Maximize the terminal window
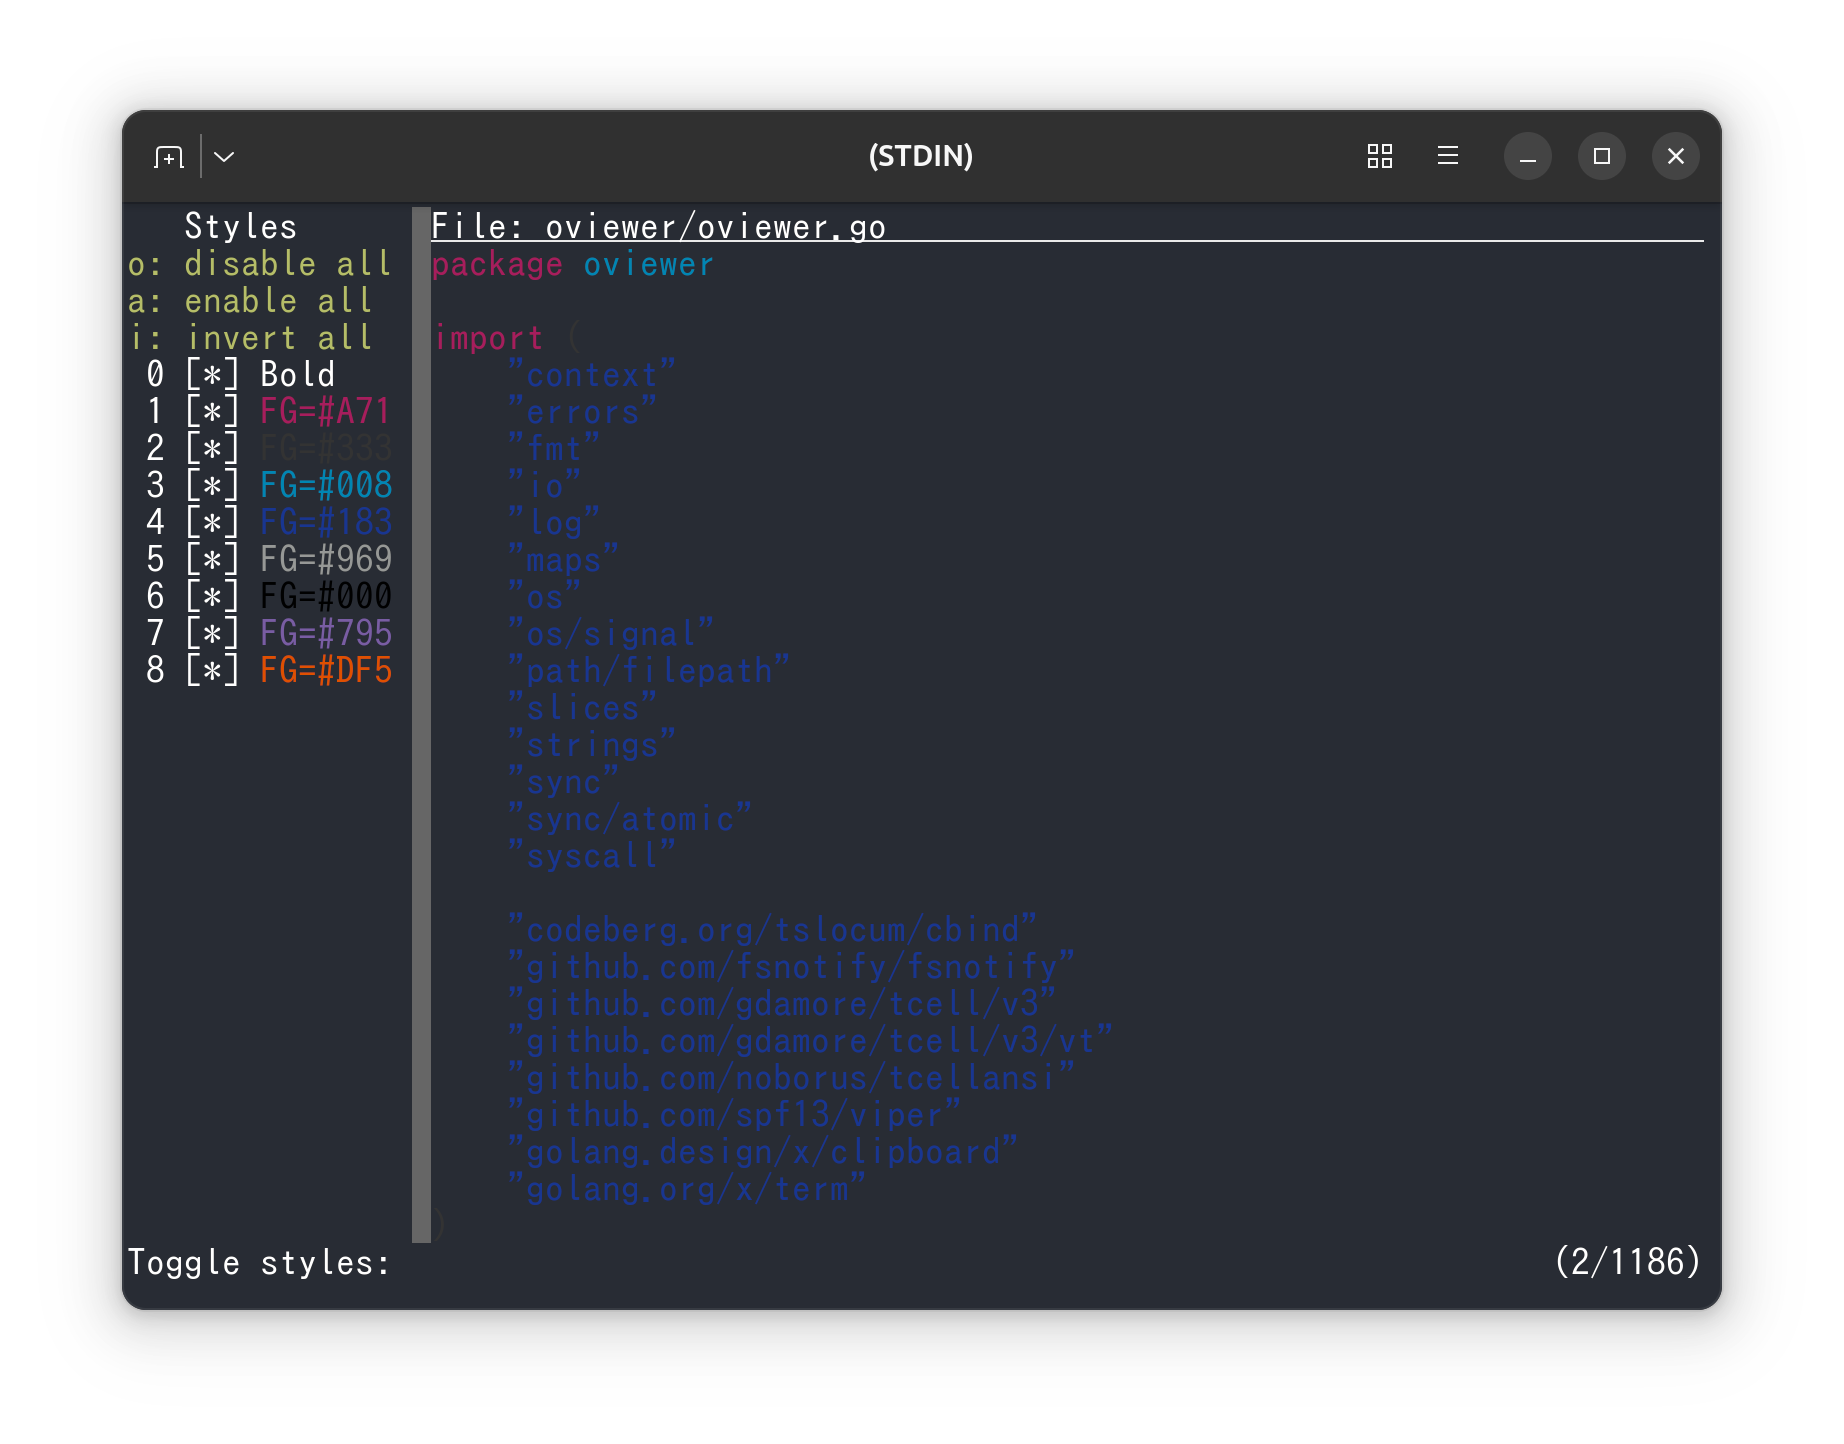This screenshot has width=1844, height=1444. pos(1601,157)
